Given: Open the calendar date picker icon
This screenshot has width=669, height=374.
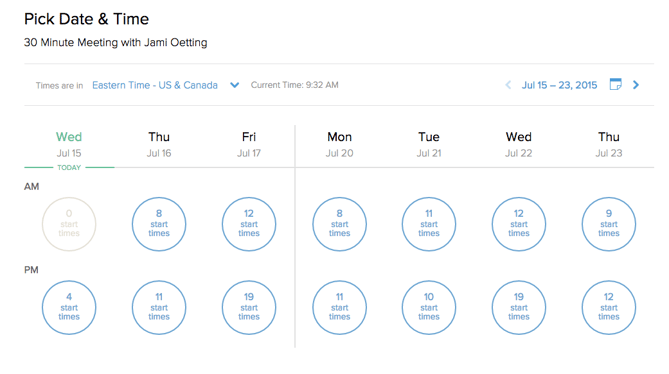Looking at the screenshot, I should click(x=615, y=84).
